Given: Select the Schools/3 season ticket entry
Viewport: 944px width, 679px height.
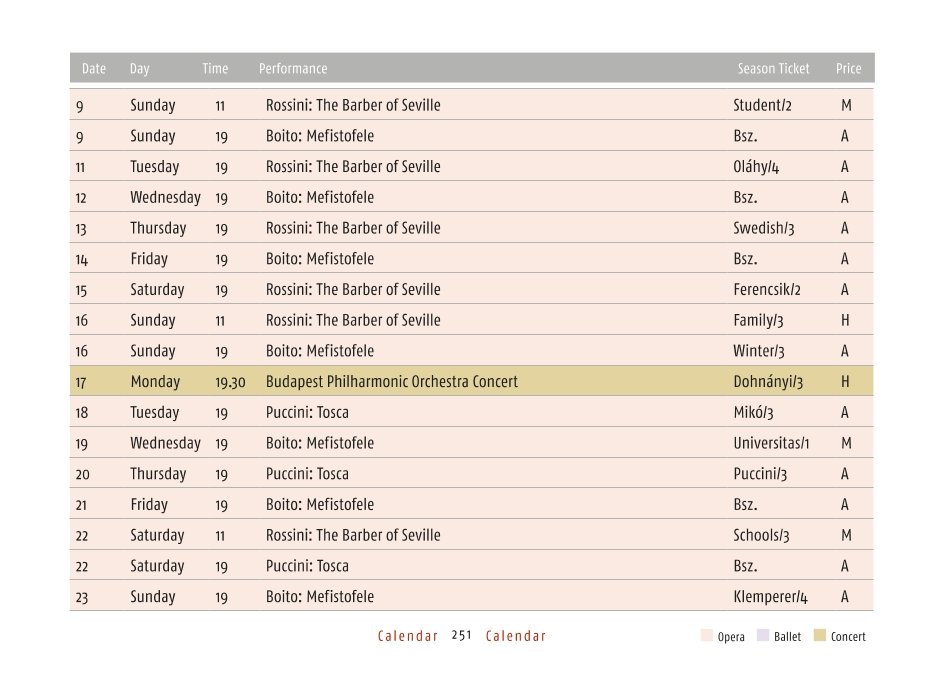Looking at the screenshot, I should [761, 535].
